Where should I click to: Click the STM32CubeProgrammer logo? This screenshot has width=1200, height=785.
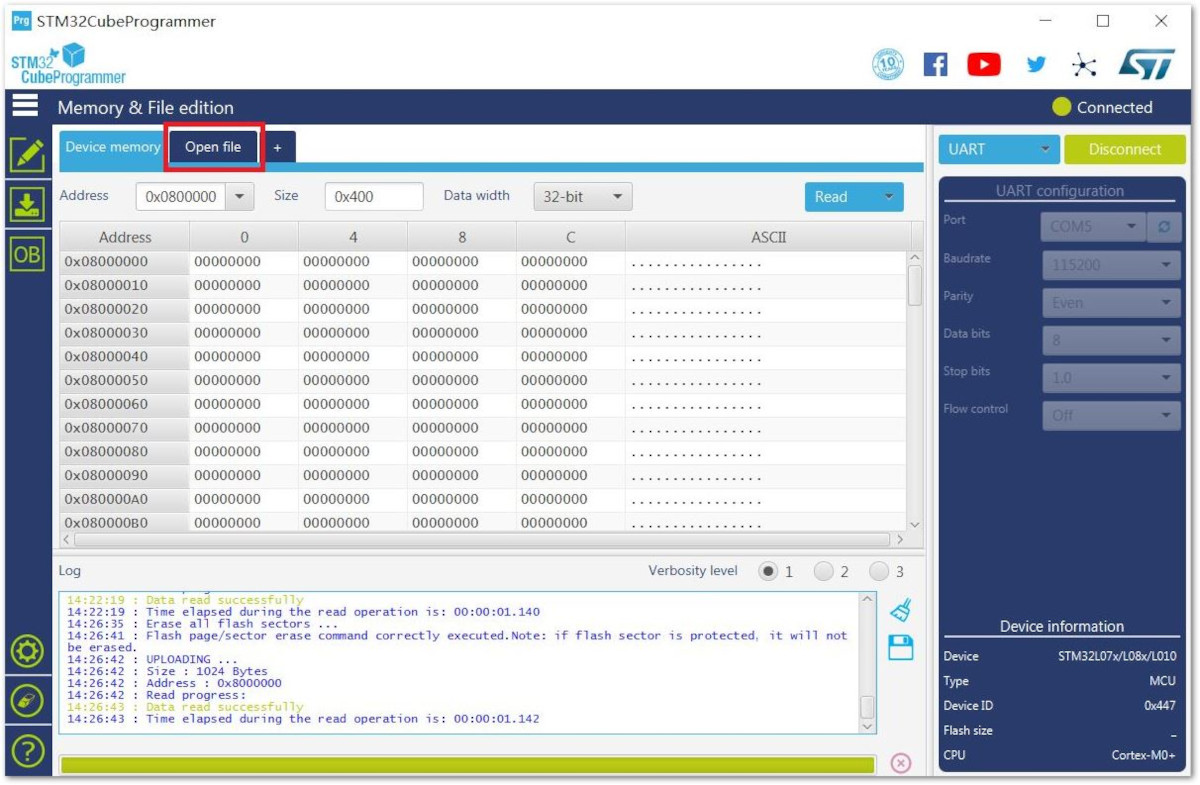68,64
